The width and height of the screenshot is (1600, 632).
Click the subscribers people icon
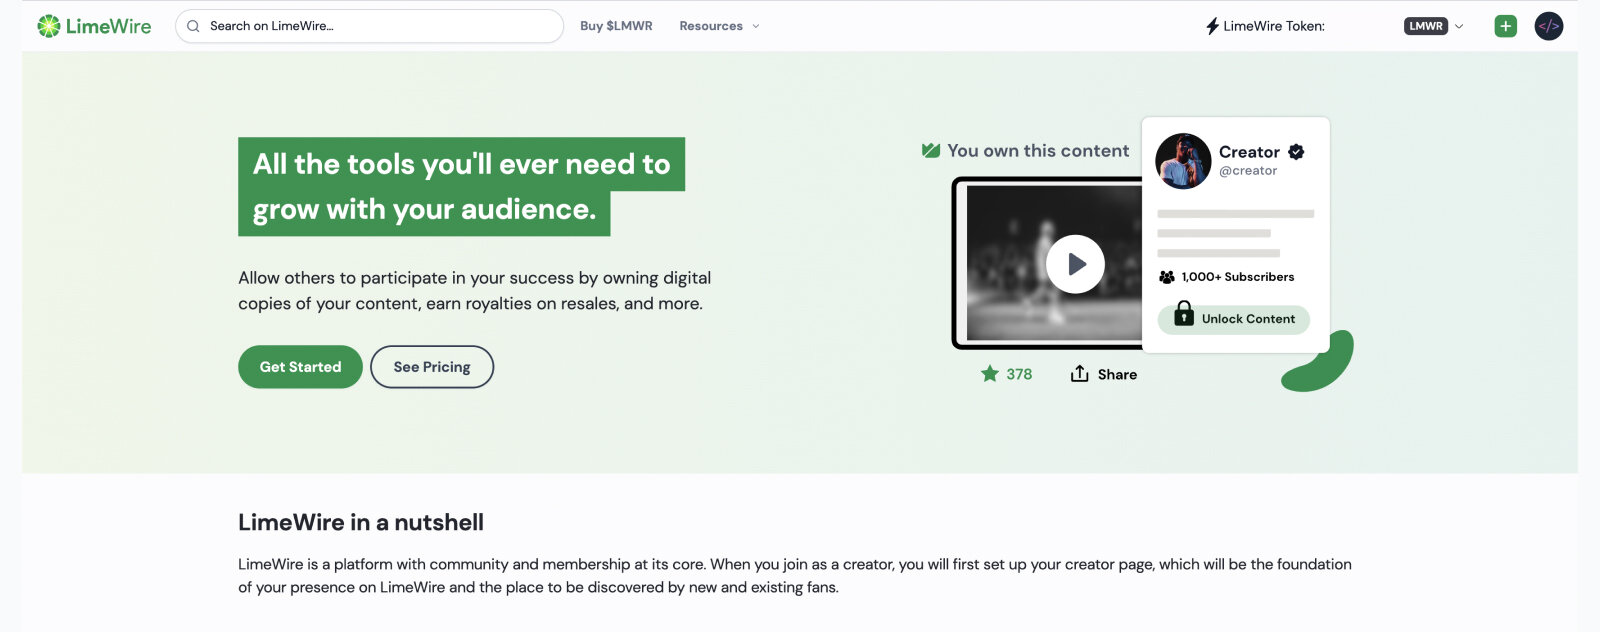1167,277
